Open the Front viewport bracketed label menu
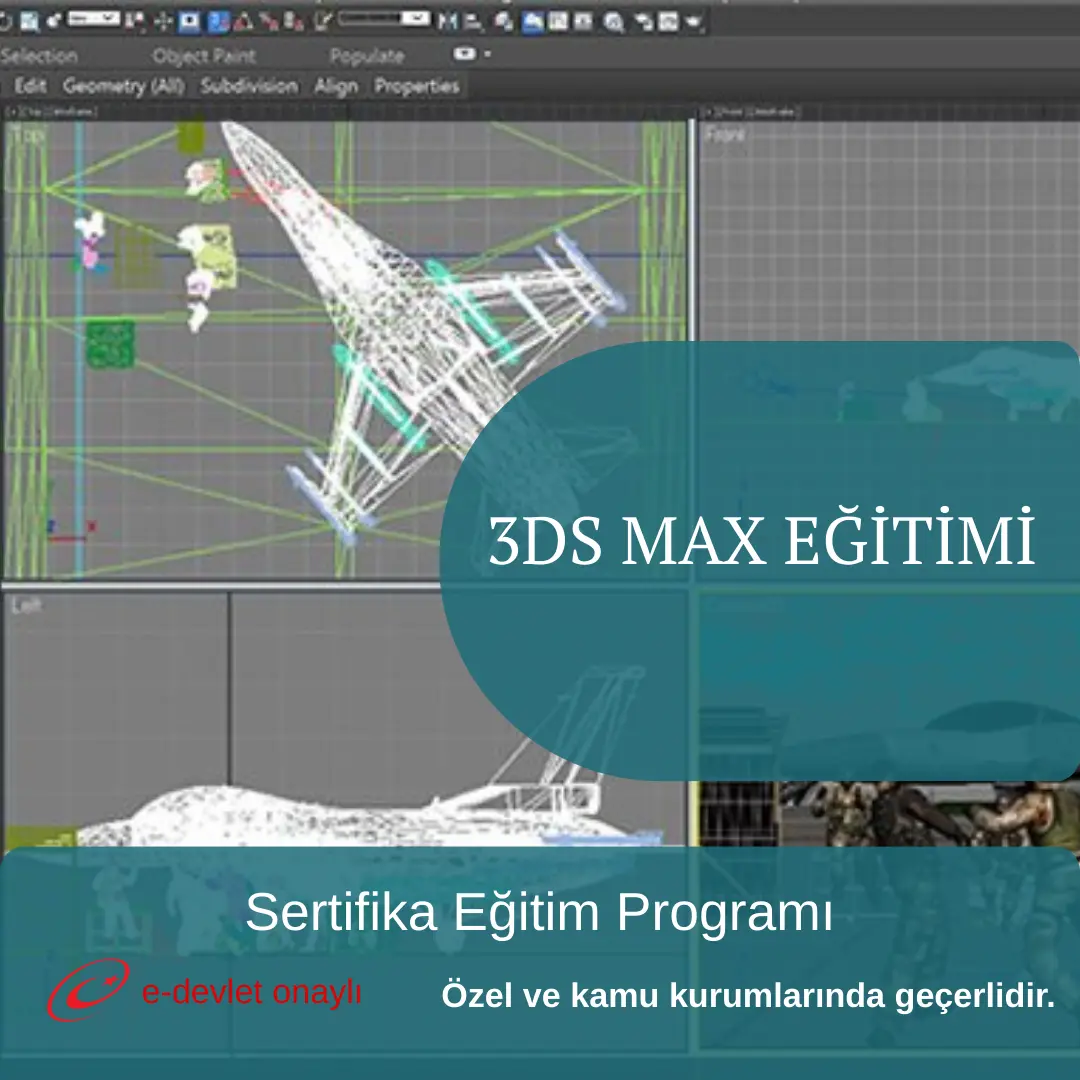This screenshot has height=1080, width=1080. (x=751, y=111)
